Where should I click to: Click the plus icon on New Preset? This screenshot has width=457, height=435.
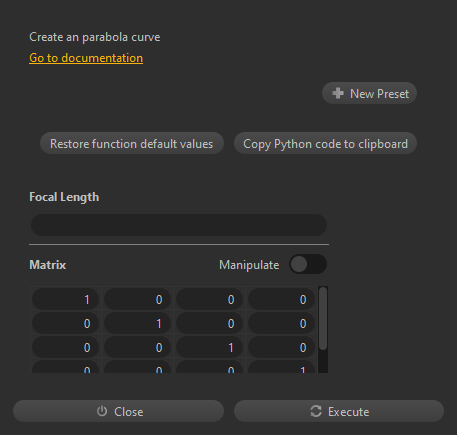point(338,93)
